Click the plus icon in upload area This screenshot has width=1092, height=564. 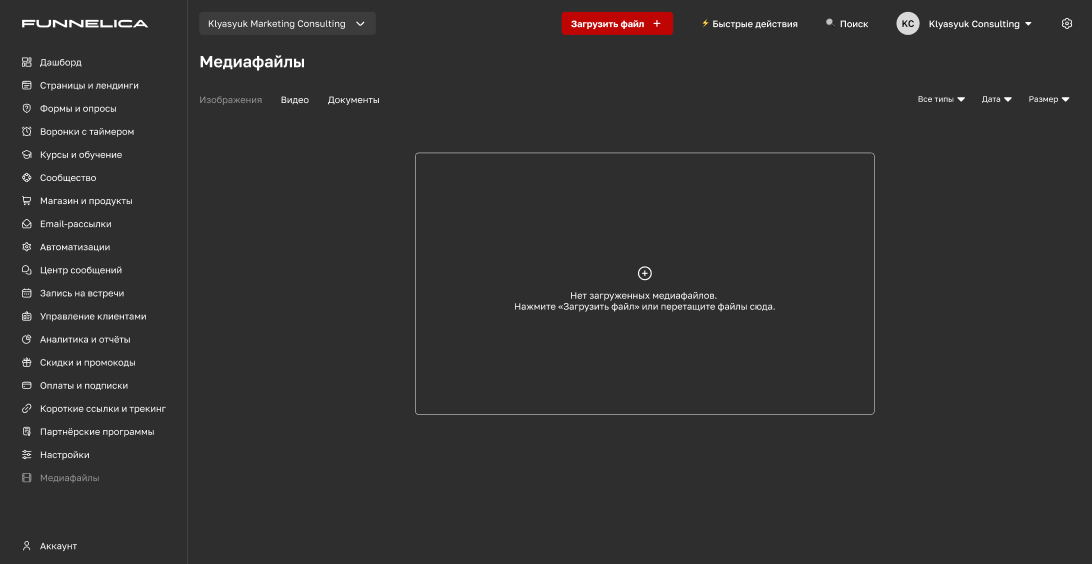pos(645,273)
